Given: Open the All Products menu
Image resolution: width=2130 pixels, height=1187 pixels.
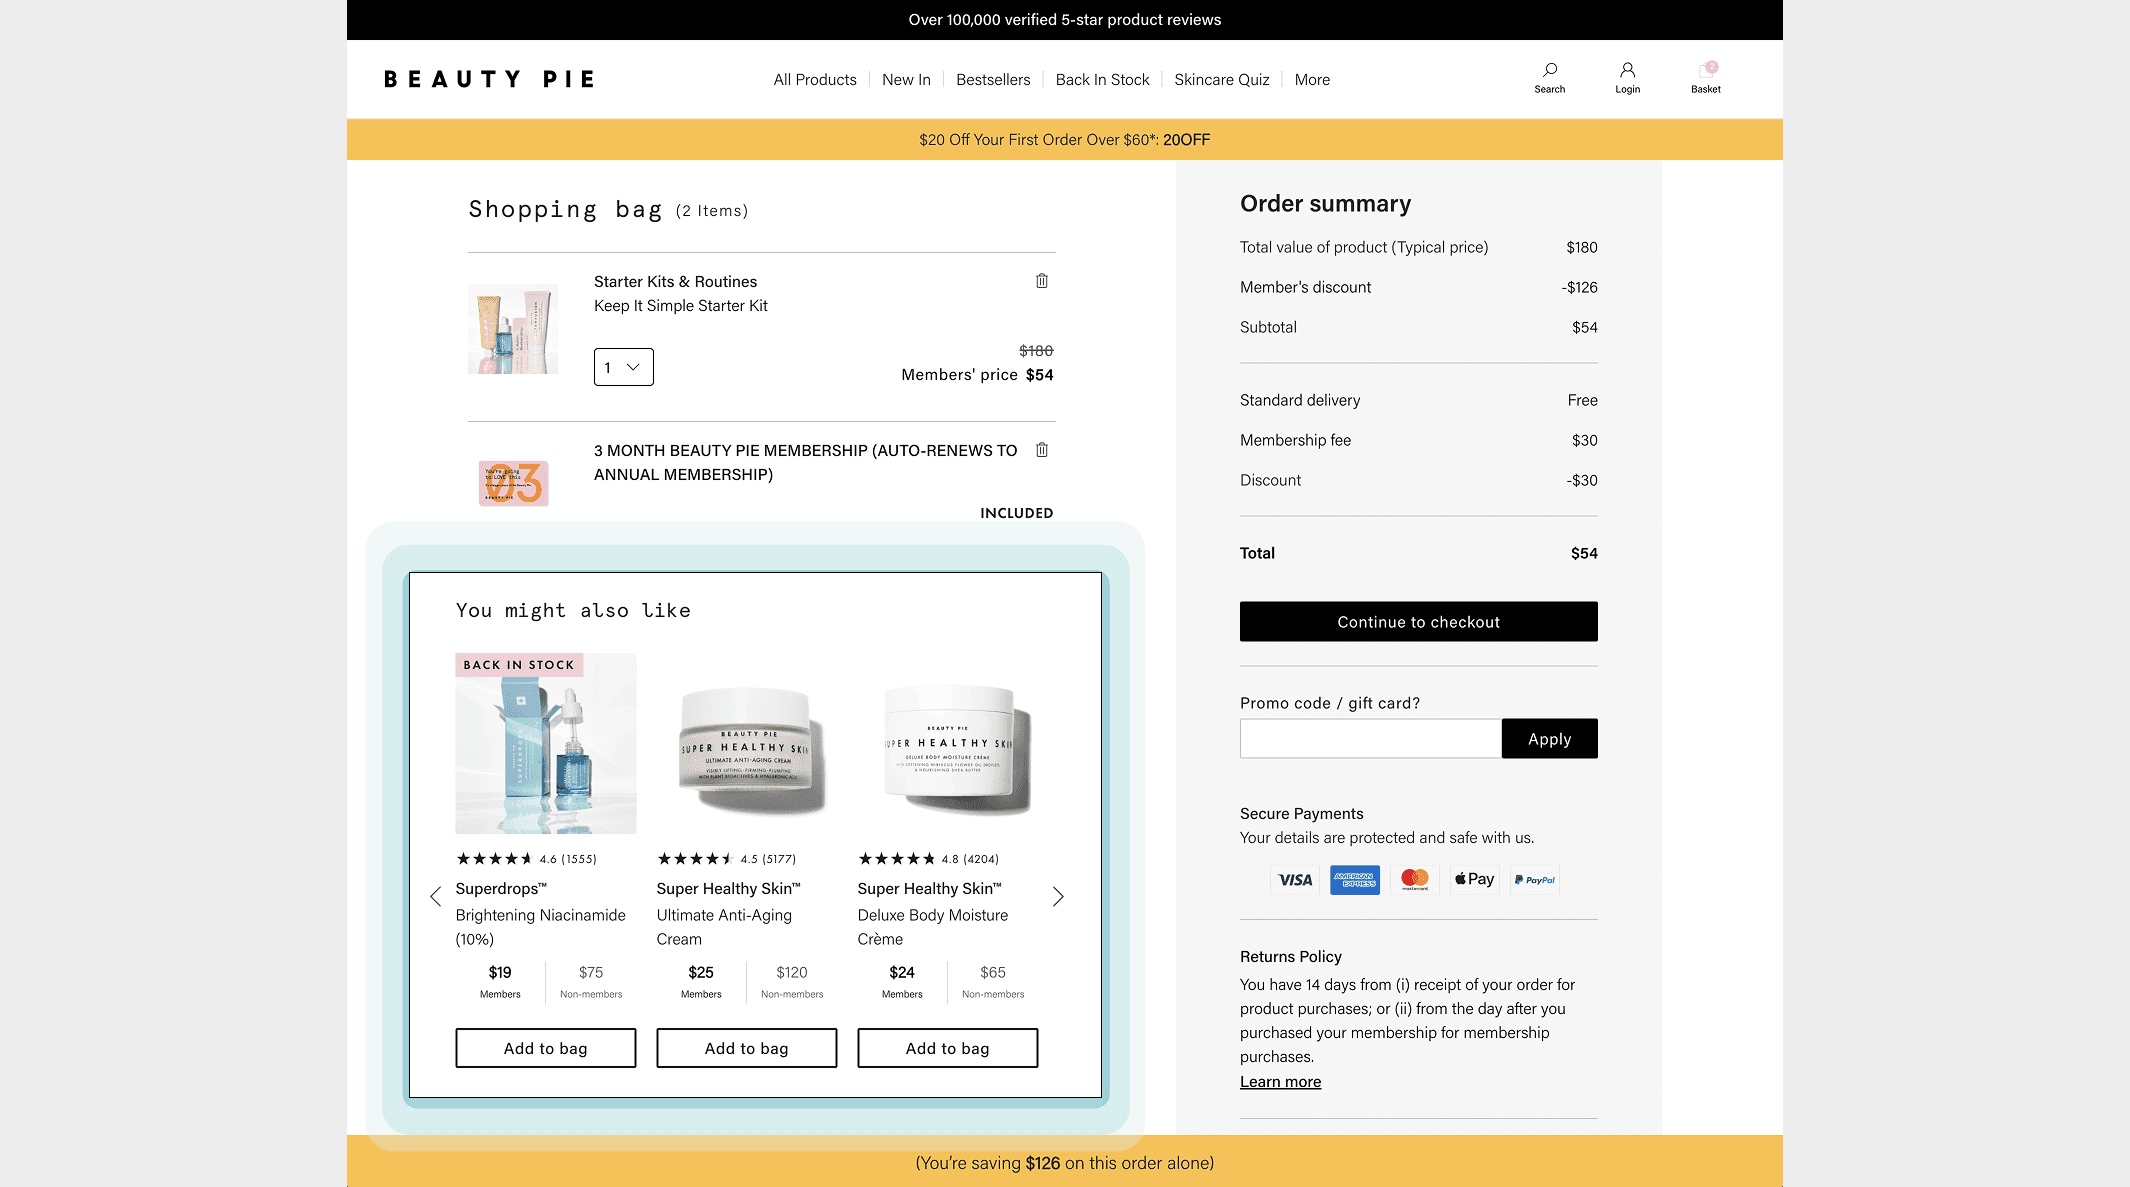Looking at the screenshot, I should 814,80.
